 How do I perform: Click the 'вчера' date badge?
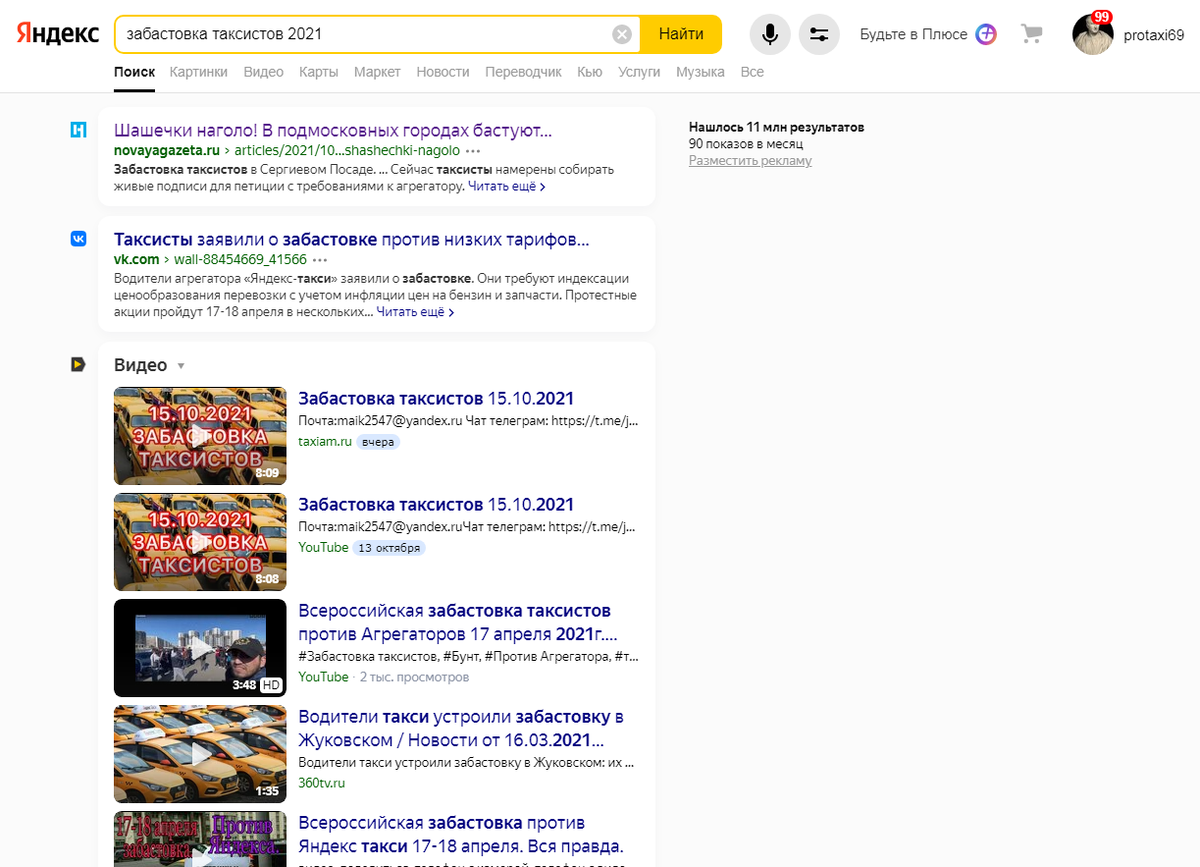point(378,441)
